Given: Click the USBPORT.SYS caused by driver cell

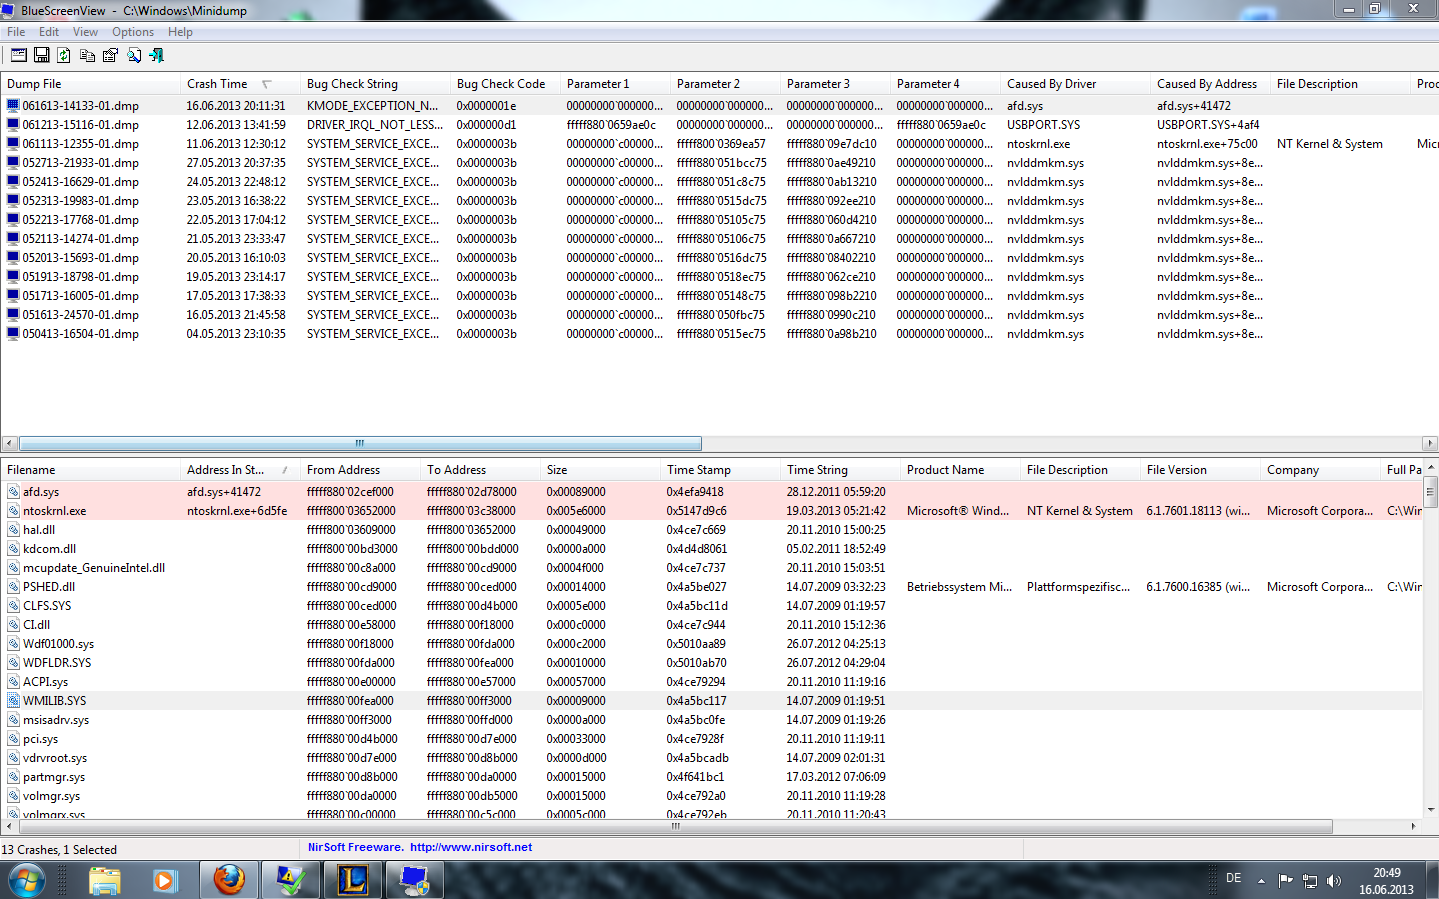Looking at the screenshot, I should (x=1044, y=125).
